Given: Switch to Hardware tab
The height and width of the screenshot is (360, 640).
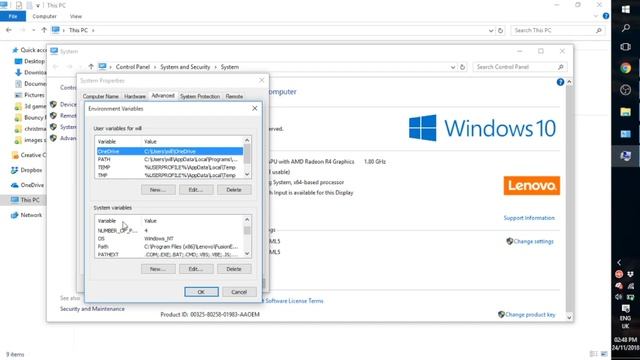Looking at the screenshot, I should click(135, 96).
